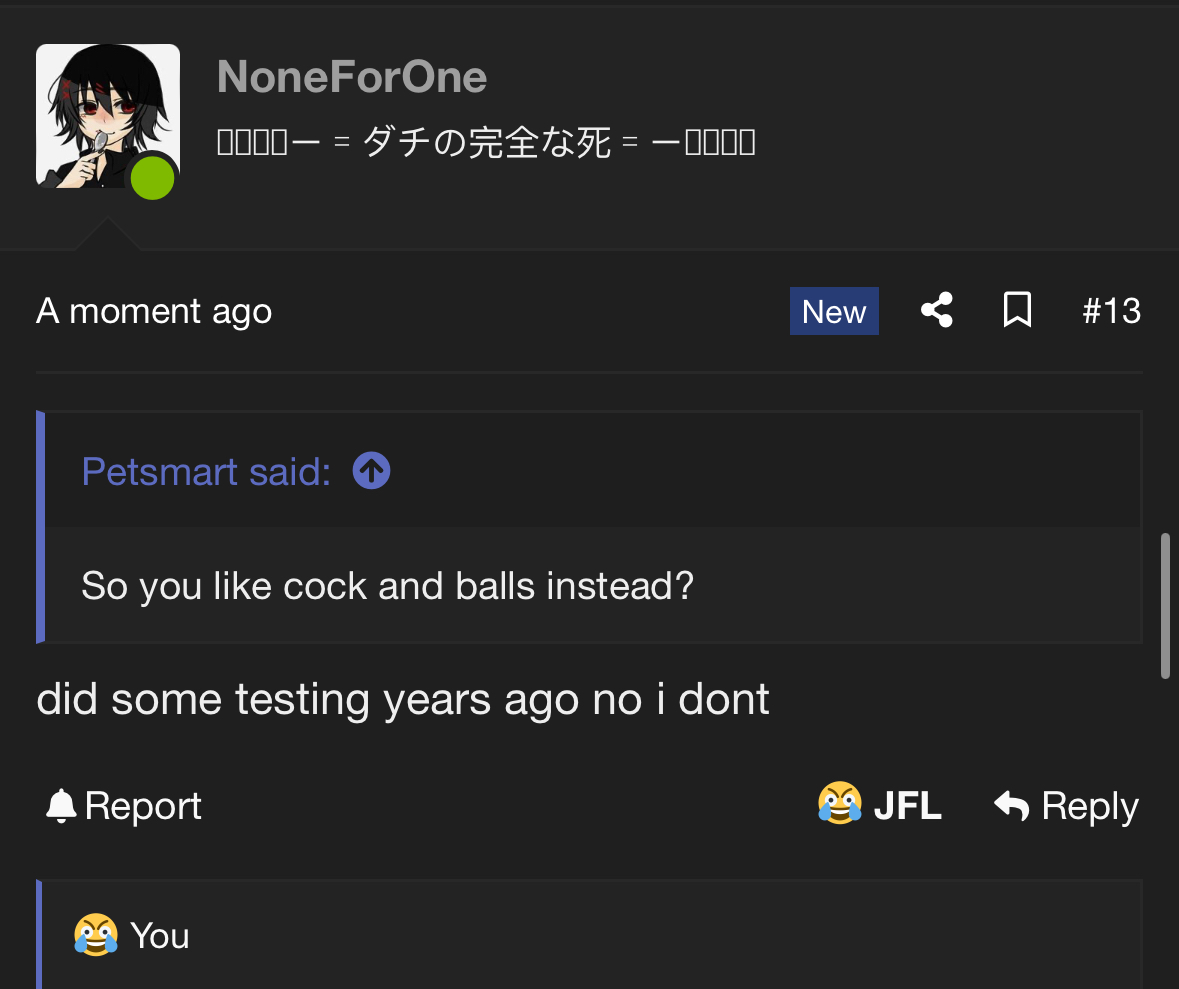Open NoneForOne's avatar picture
Screen dimensions: 1179x989
point(108,116)
